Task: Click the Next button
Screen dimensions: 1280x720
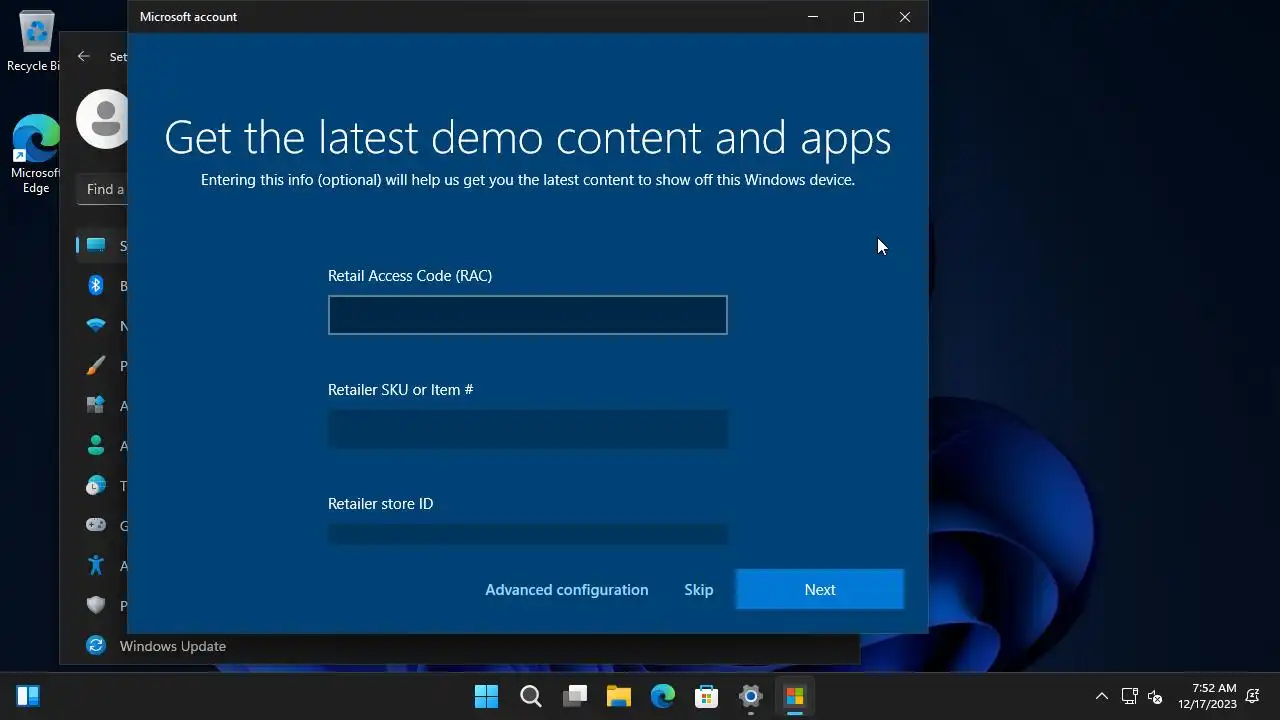Action: point(820,590)
